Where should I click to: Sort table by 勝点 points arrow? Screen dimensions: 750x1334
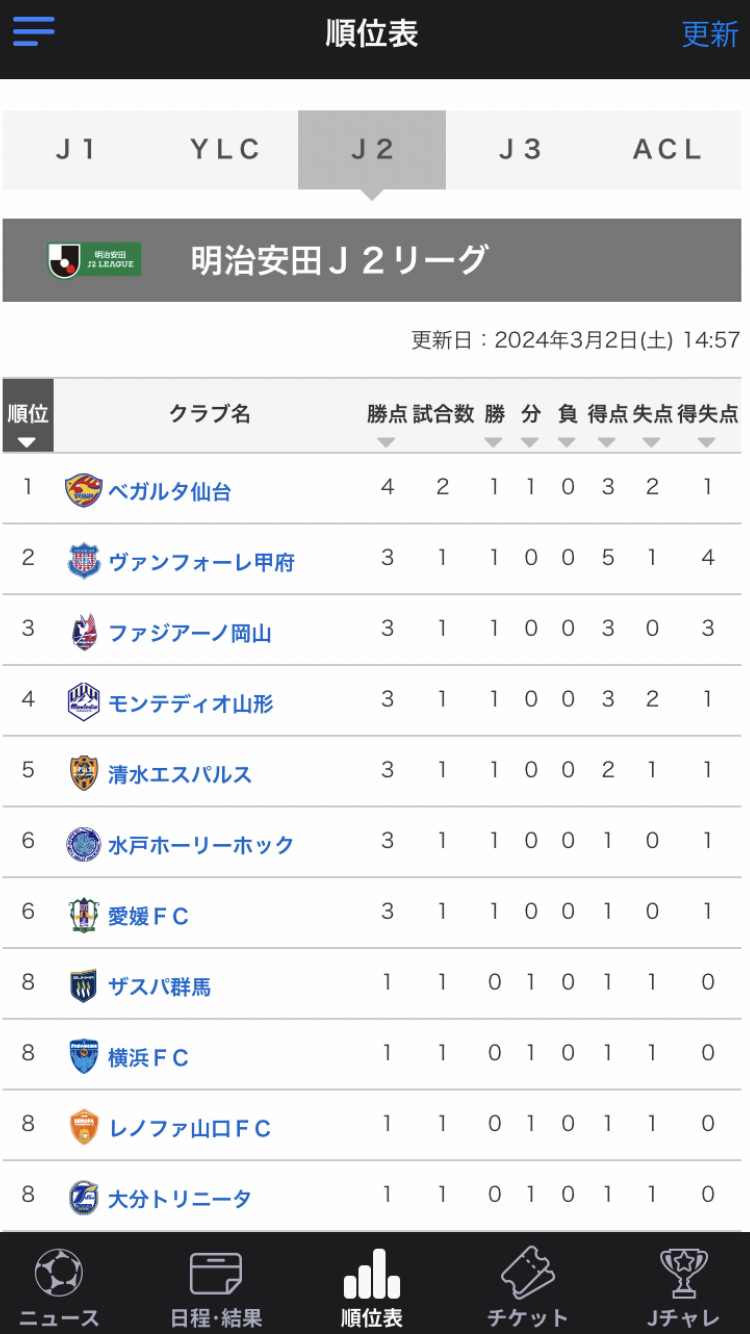point(386,442)
